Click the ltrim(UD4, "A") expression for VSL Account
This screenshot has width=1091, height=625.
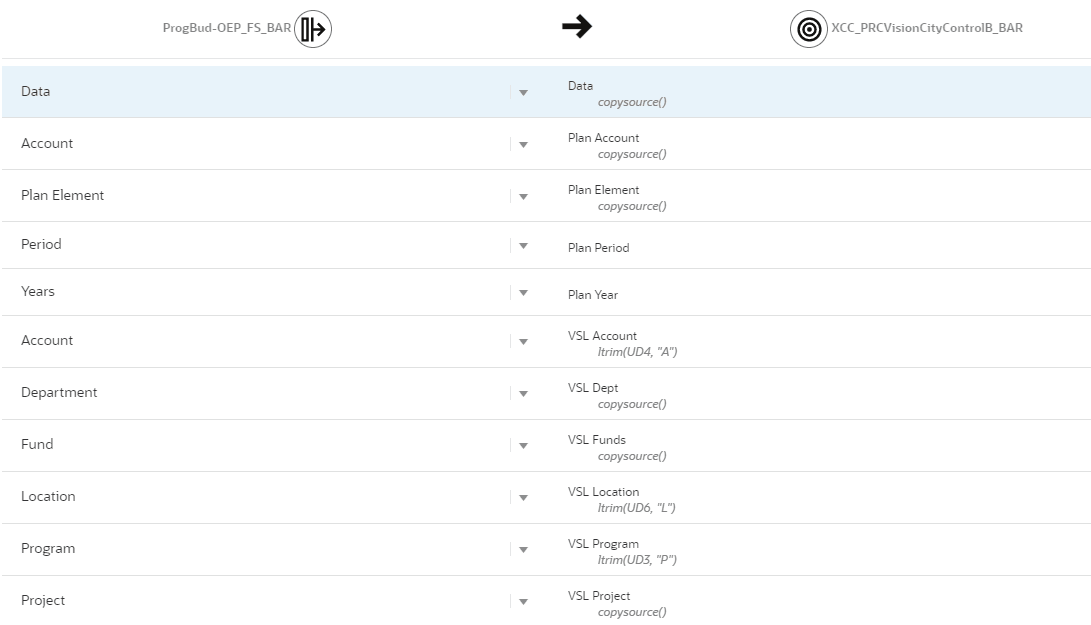[x=637, y=351]
